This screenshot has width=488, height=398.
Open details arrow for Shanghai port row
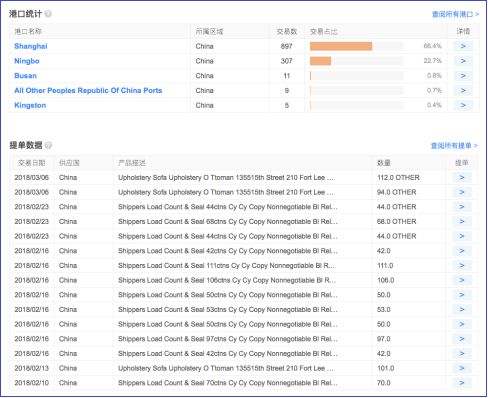pyautogui.click(x=463, y=46)
